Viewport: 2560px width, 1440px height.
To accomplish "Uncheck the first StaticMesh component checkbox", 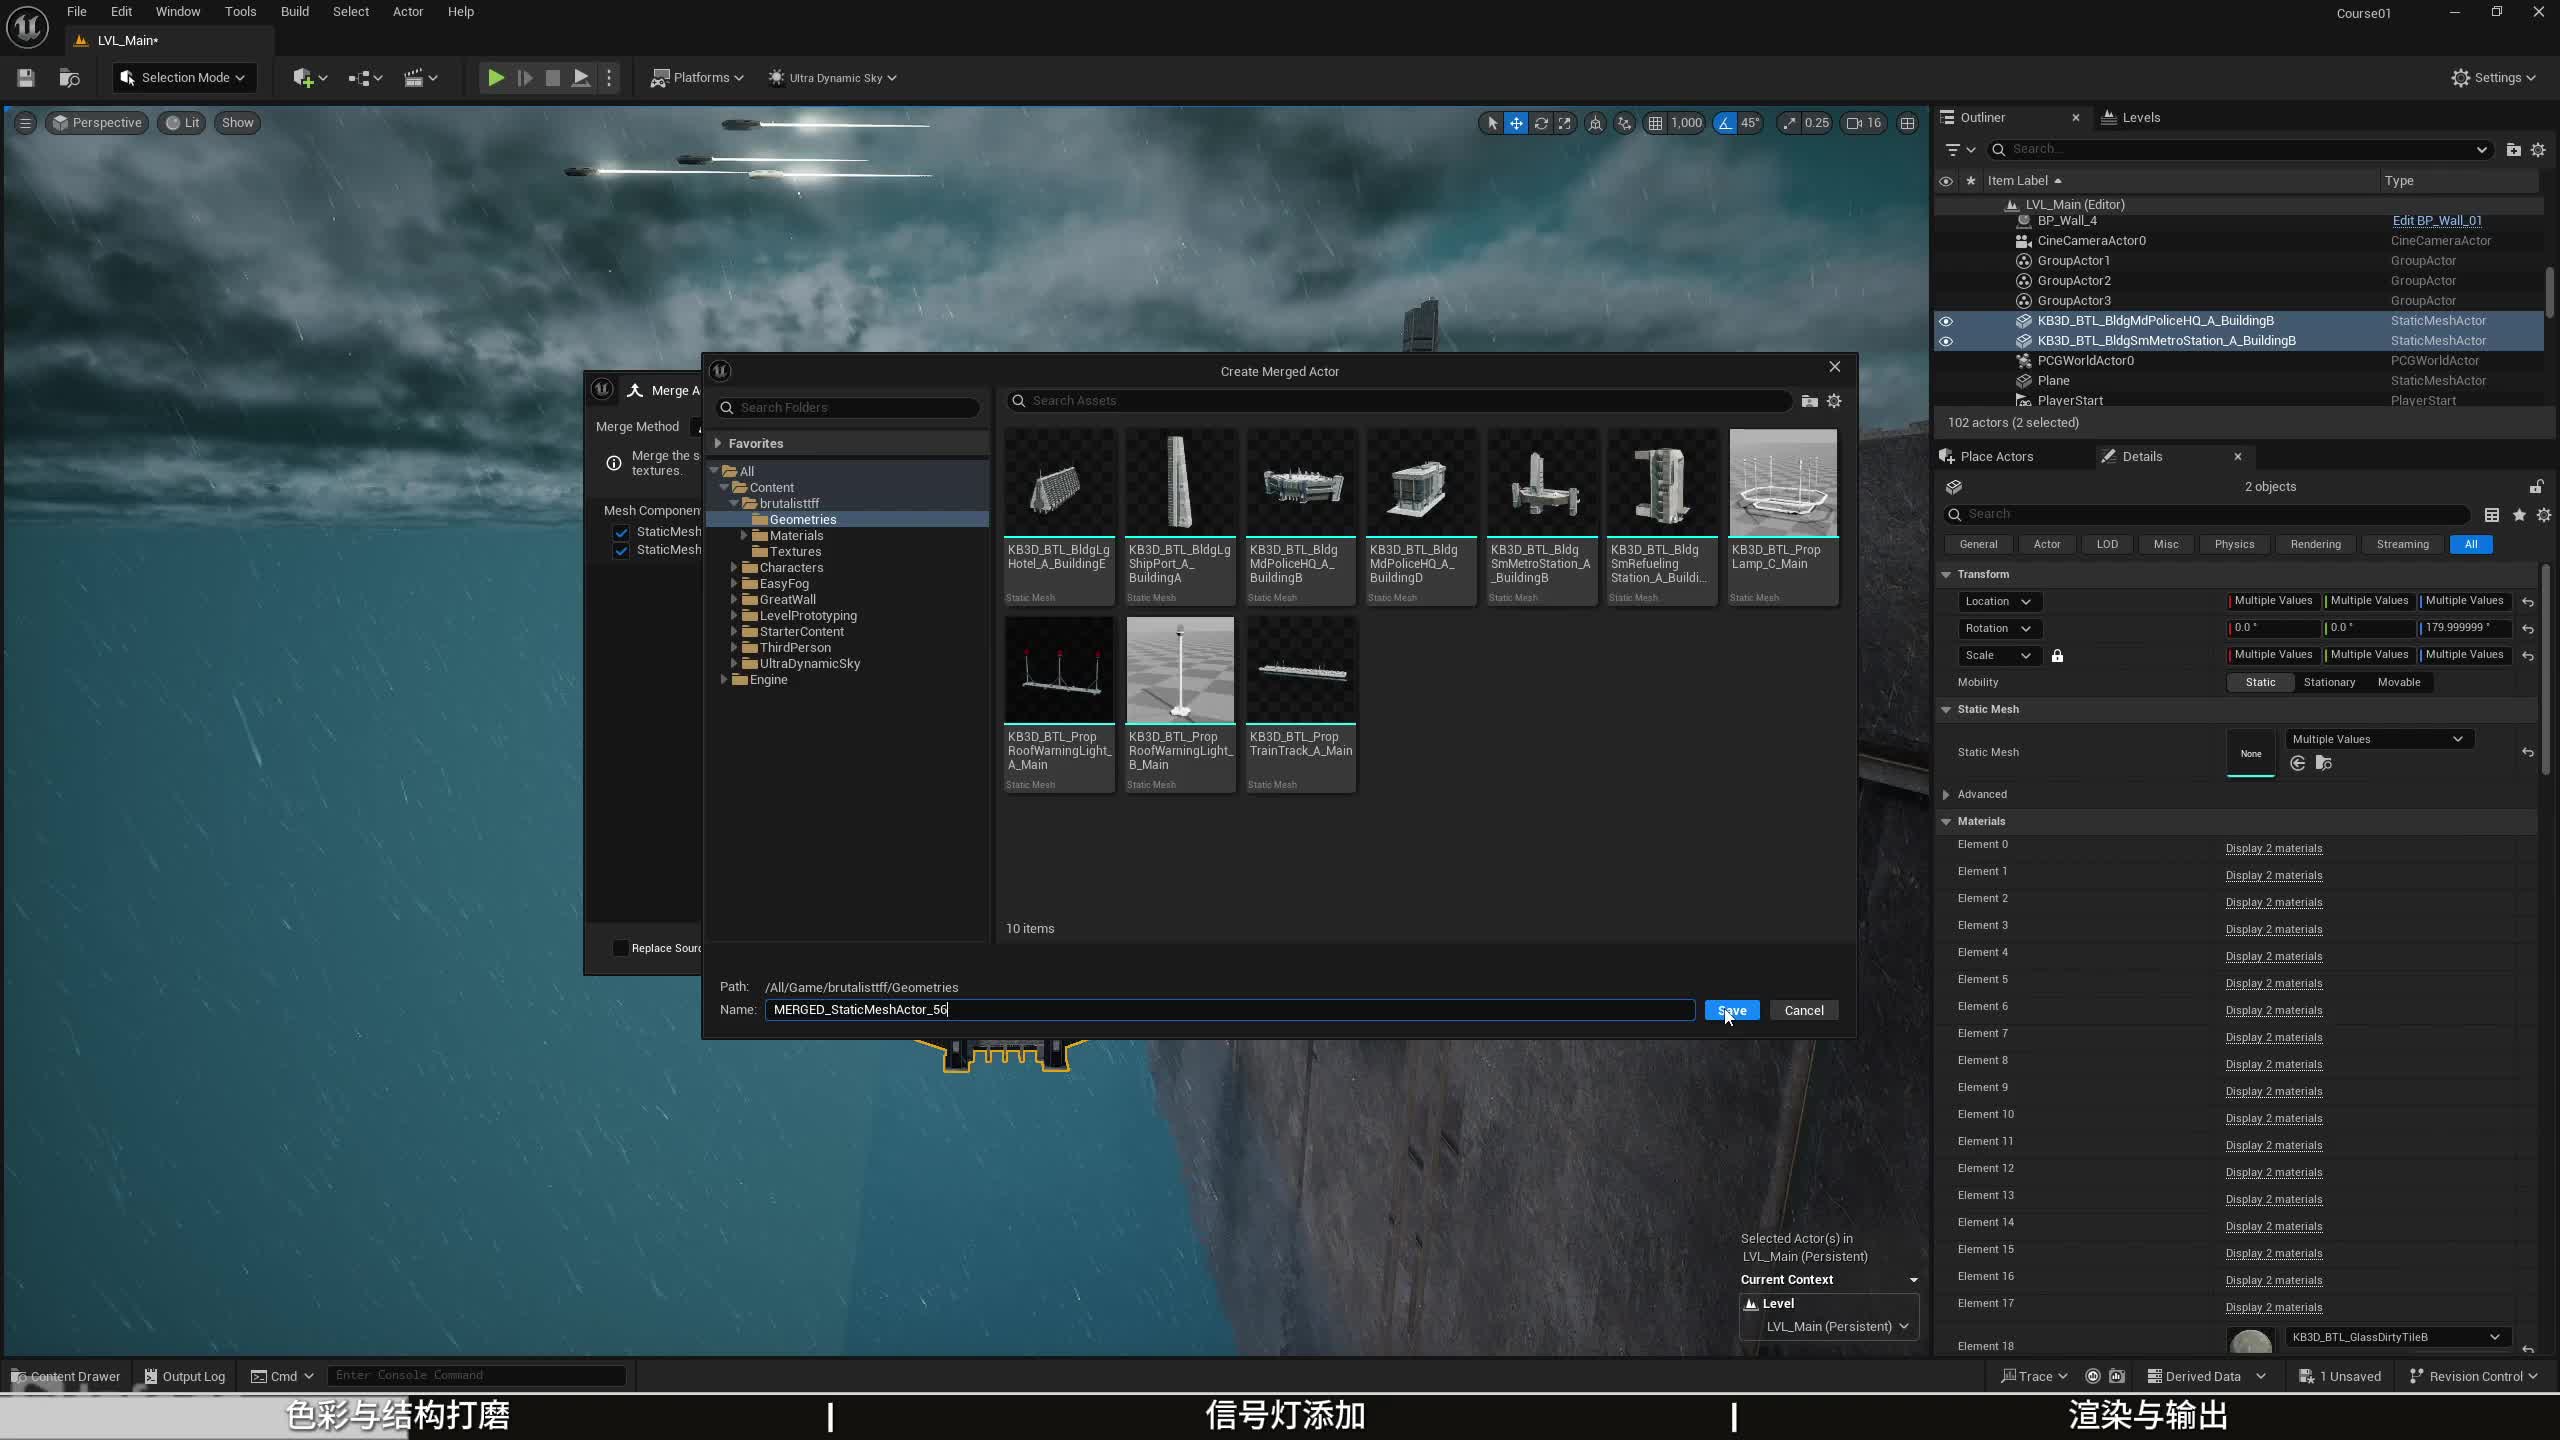I will tap(621, 532).
